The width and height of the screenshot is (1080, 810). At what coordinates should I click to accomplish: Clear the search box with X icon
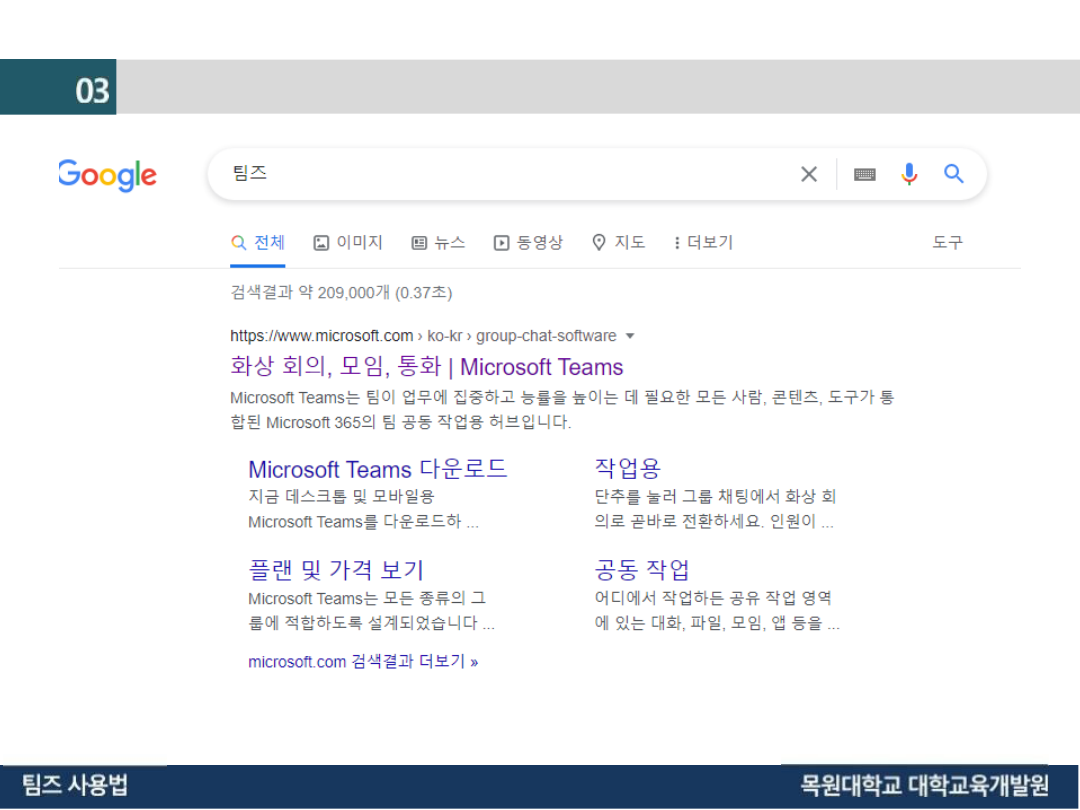809,175
